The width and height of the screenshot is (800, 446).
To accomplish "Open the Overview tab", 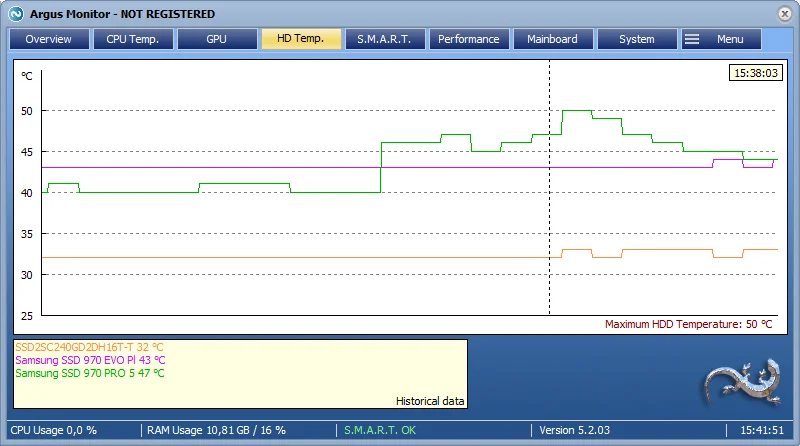I will tap(49, 39).
